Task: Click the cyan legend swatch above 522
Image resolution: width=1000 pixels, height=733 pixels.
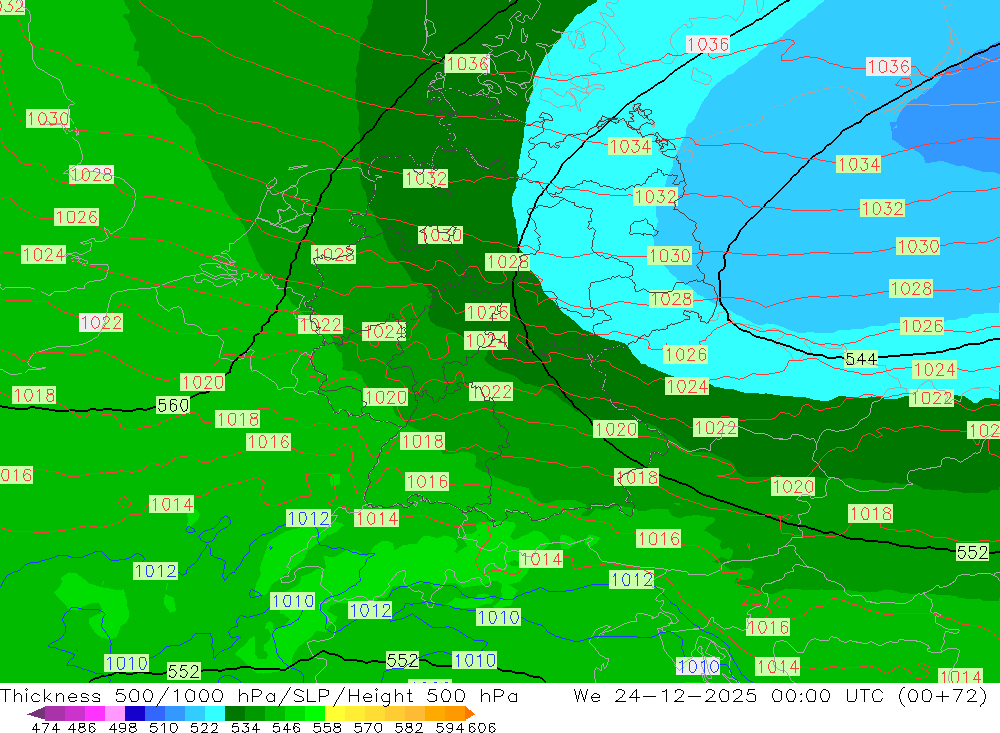Action: click(215, 713)
